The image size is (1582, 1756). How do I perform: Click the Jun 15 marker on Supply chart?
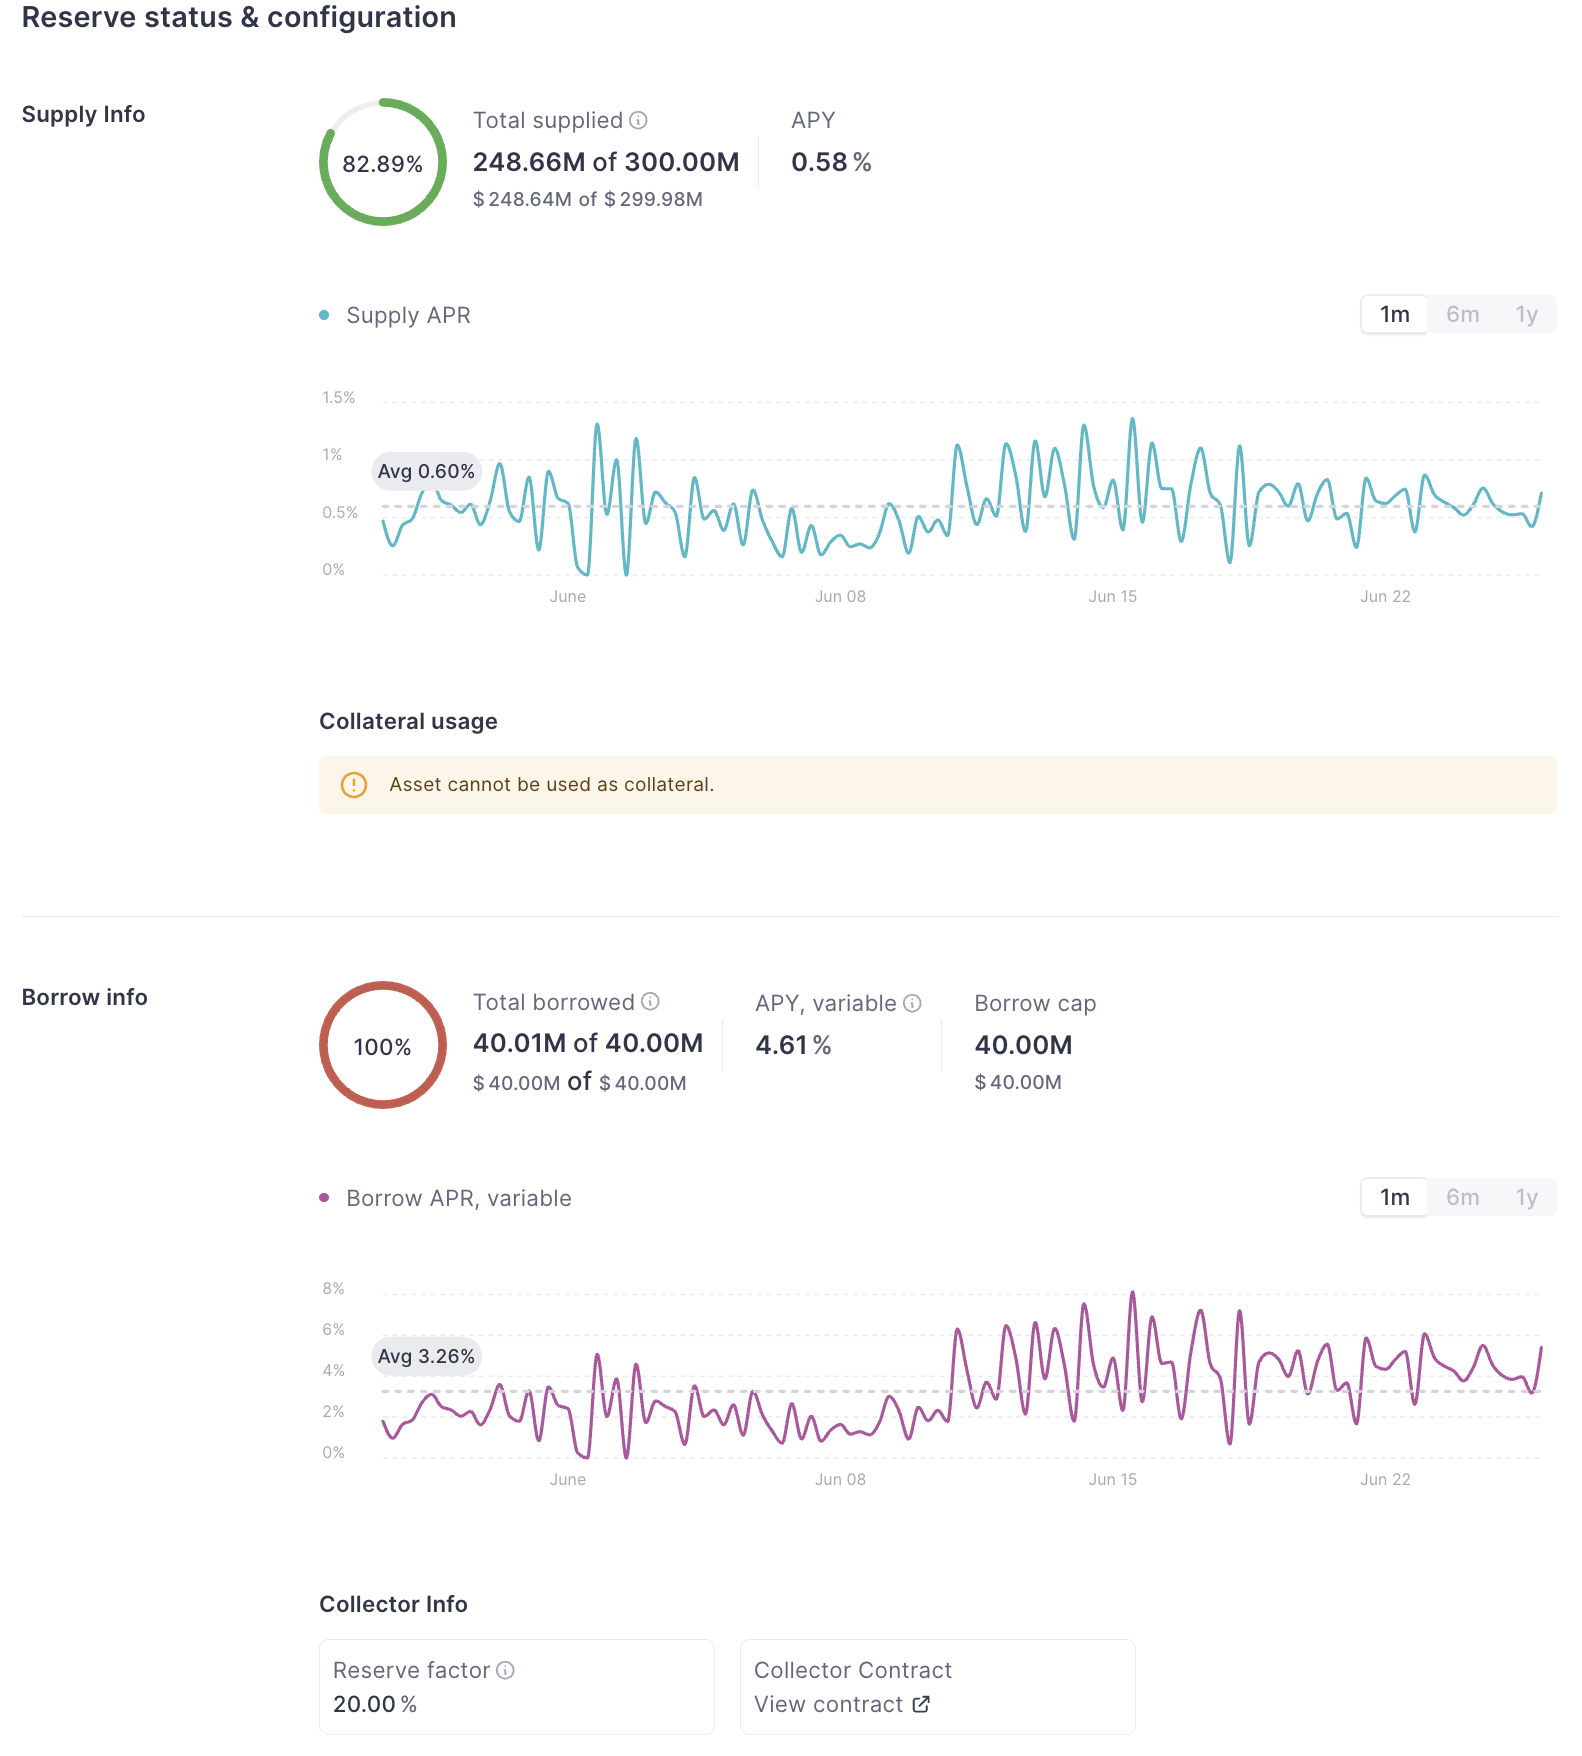click(1112, 597)
